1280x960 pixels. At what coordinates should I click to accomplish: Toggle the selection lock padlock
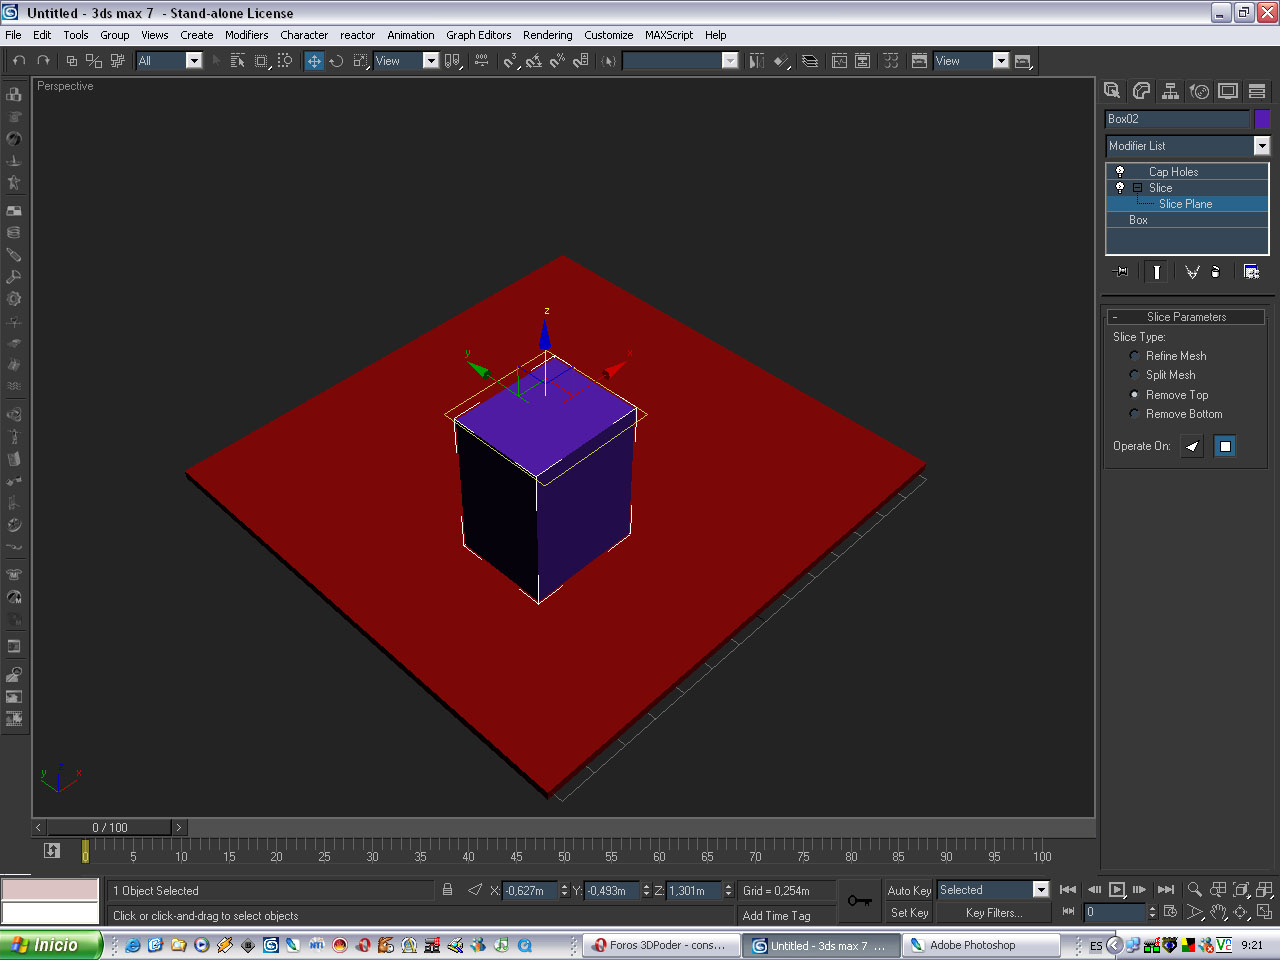point(447,889)
